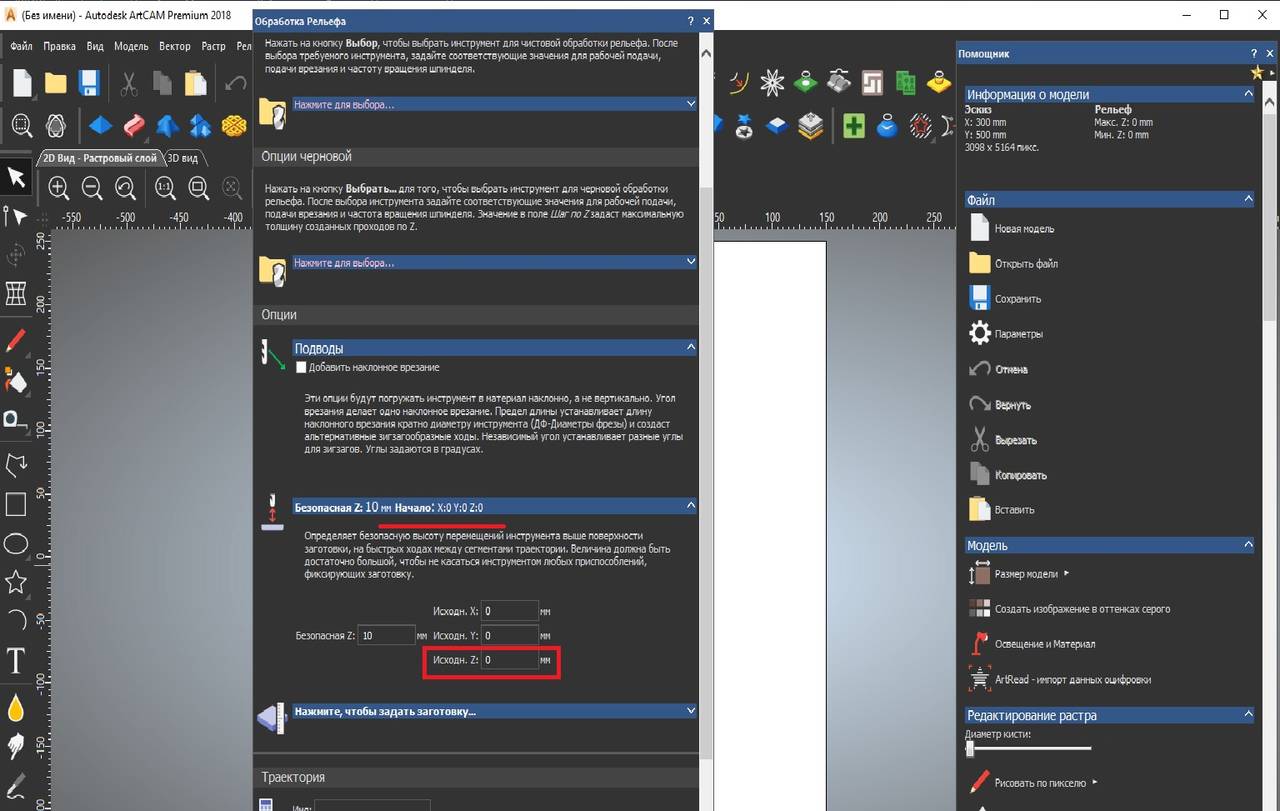Click the clipboard paste icon in top toolbar
Screen dimensions: 1280x811
click(x=194, y=83)
